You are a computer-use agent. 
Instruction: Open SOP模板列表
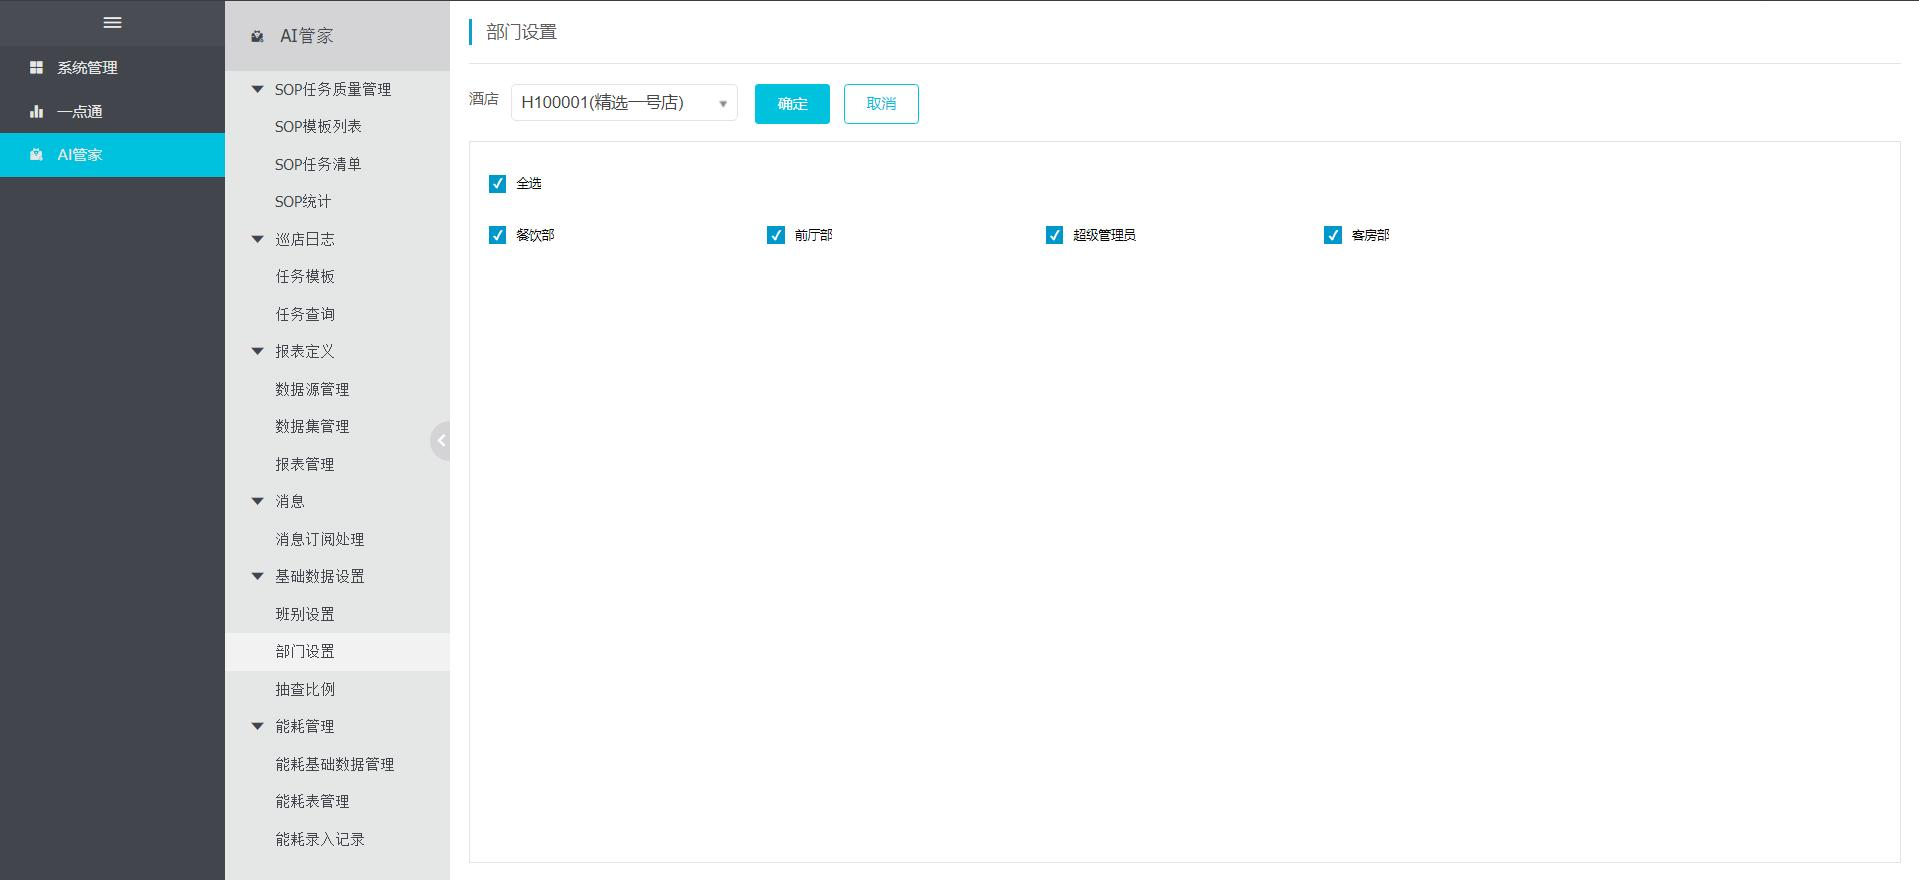pyautogui.click(x=318, y=126)
